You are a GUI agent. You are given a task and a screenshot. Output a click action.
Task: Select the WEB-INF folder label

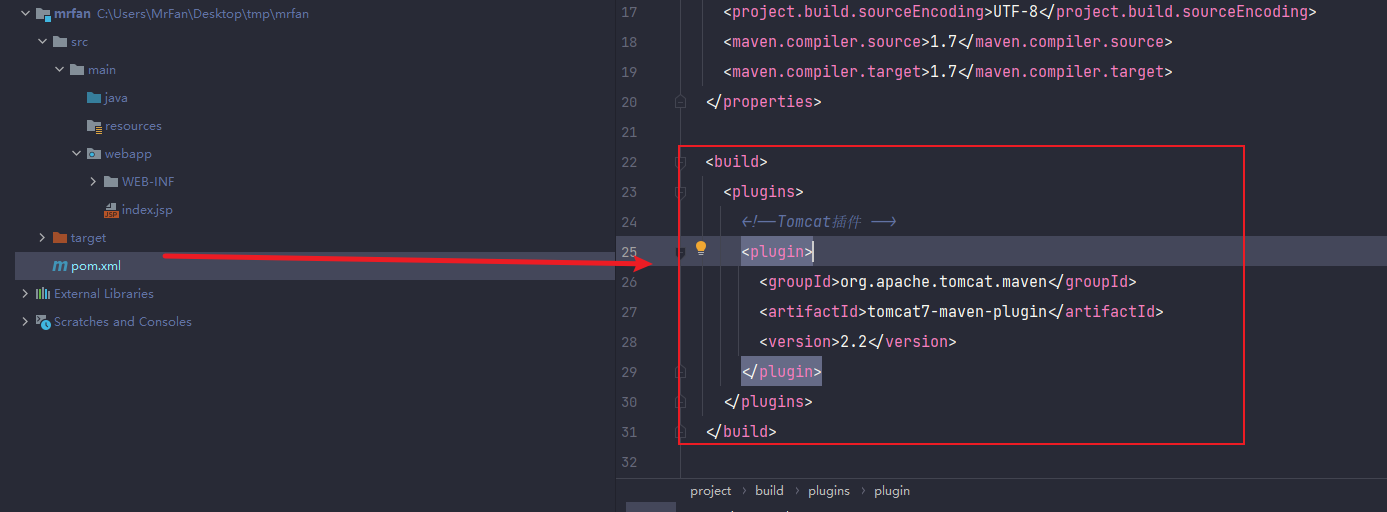point(148,182)
